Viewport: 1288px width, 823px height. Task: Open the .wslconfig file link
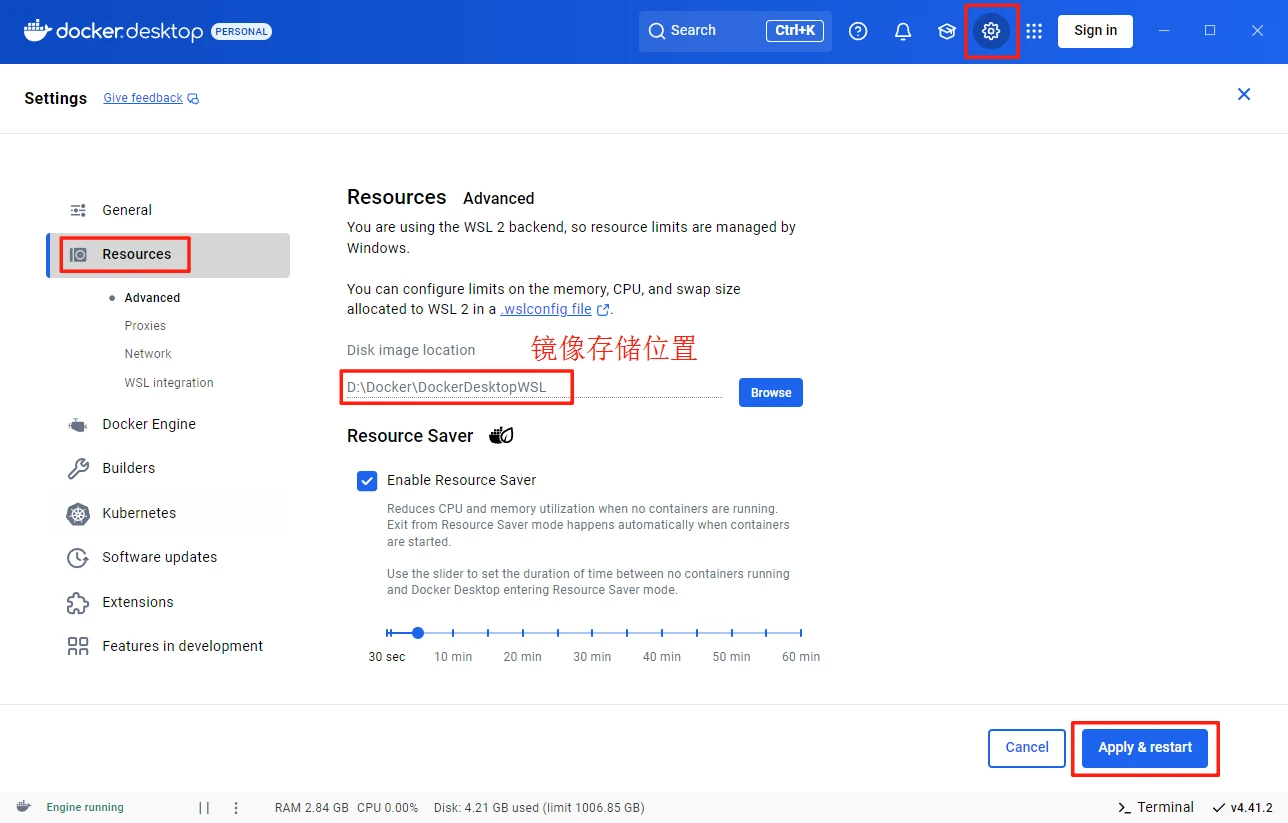(546, 310)
